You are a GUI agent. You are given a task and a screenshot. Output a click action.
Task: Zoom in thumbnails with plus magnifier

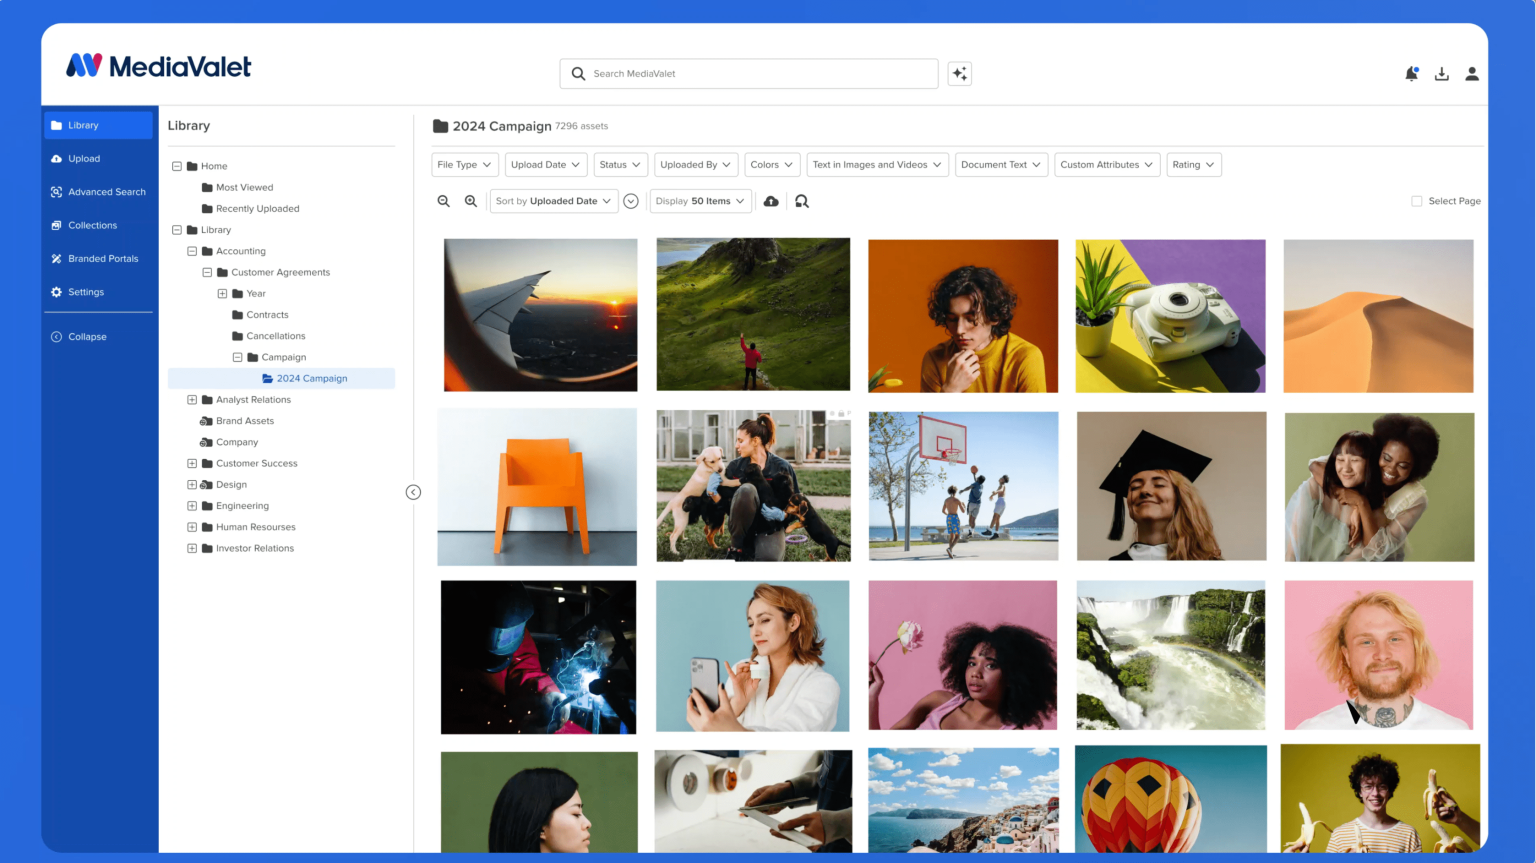coord(471,201)
